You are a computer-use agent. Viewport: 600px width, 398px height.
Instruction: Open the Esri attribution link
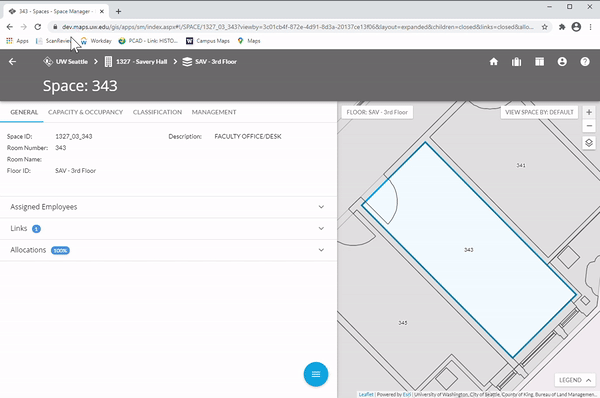click(406, 394)
